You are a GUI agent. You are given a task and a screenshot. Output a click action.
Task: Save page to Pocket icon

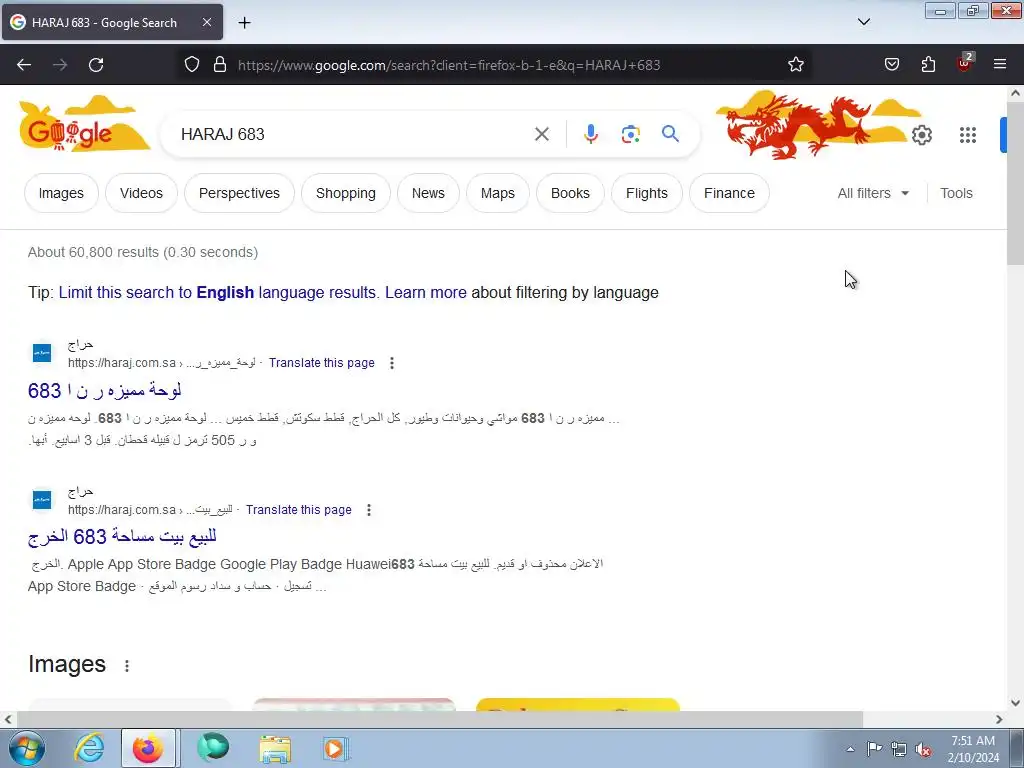[891, 65]
